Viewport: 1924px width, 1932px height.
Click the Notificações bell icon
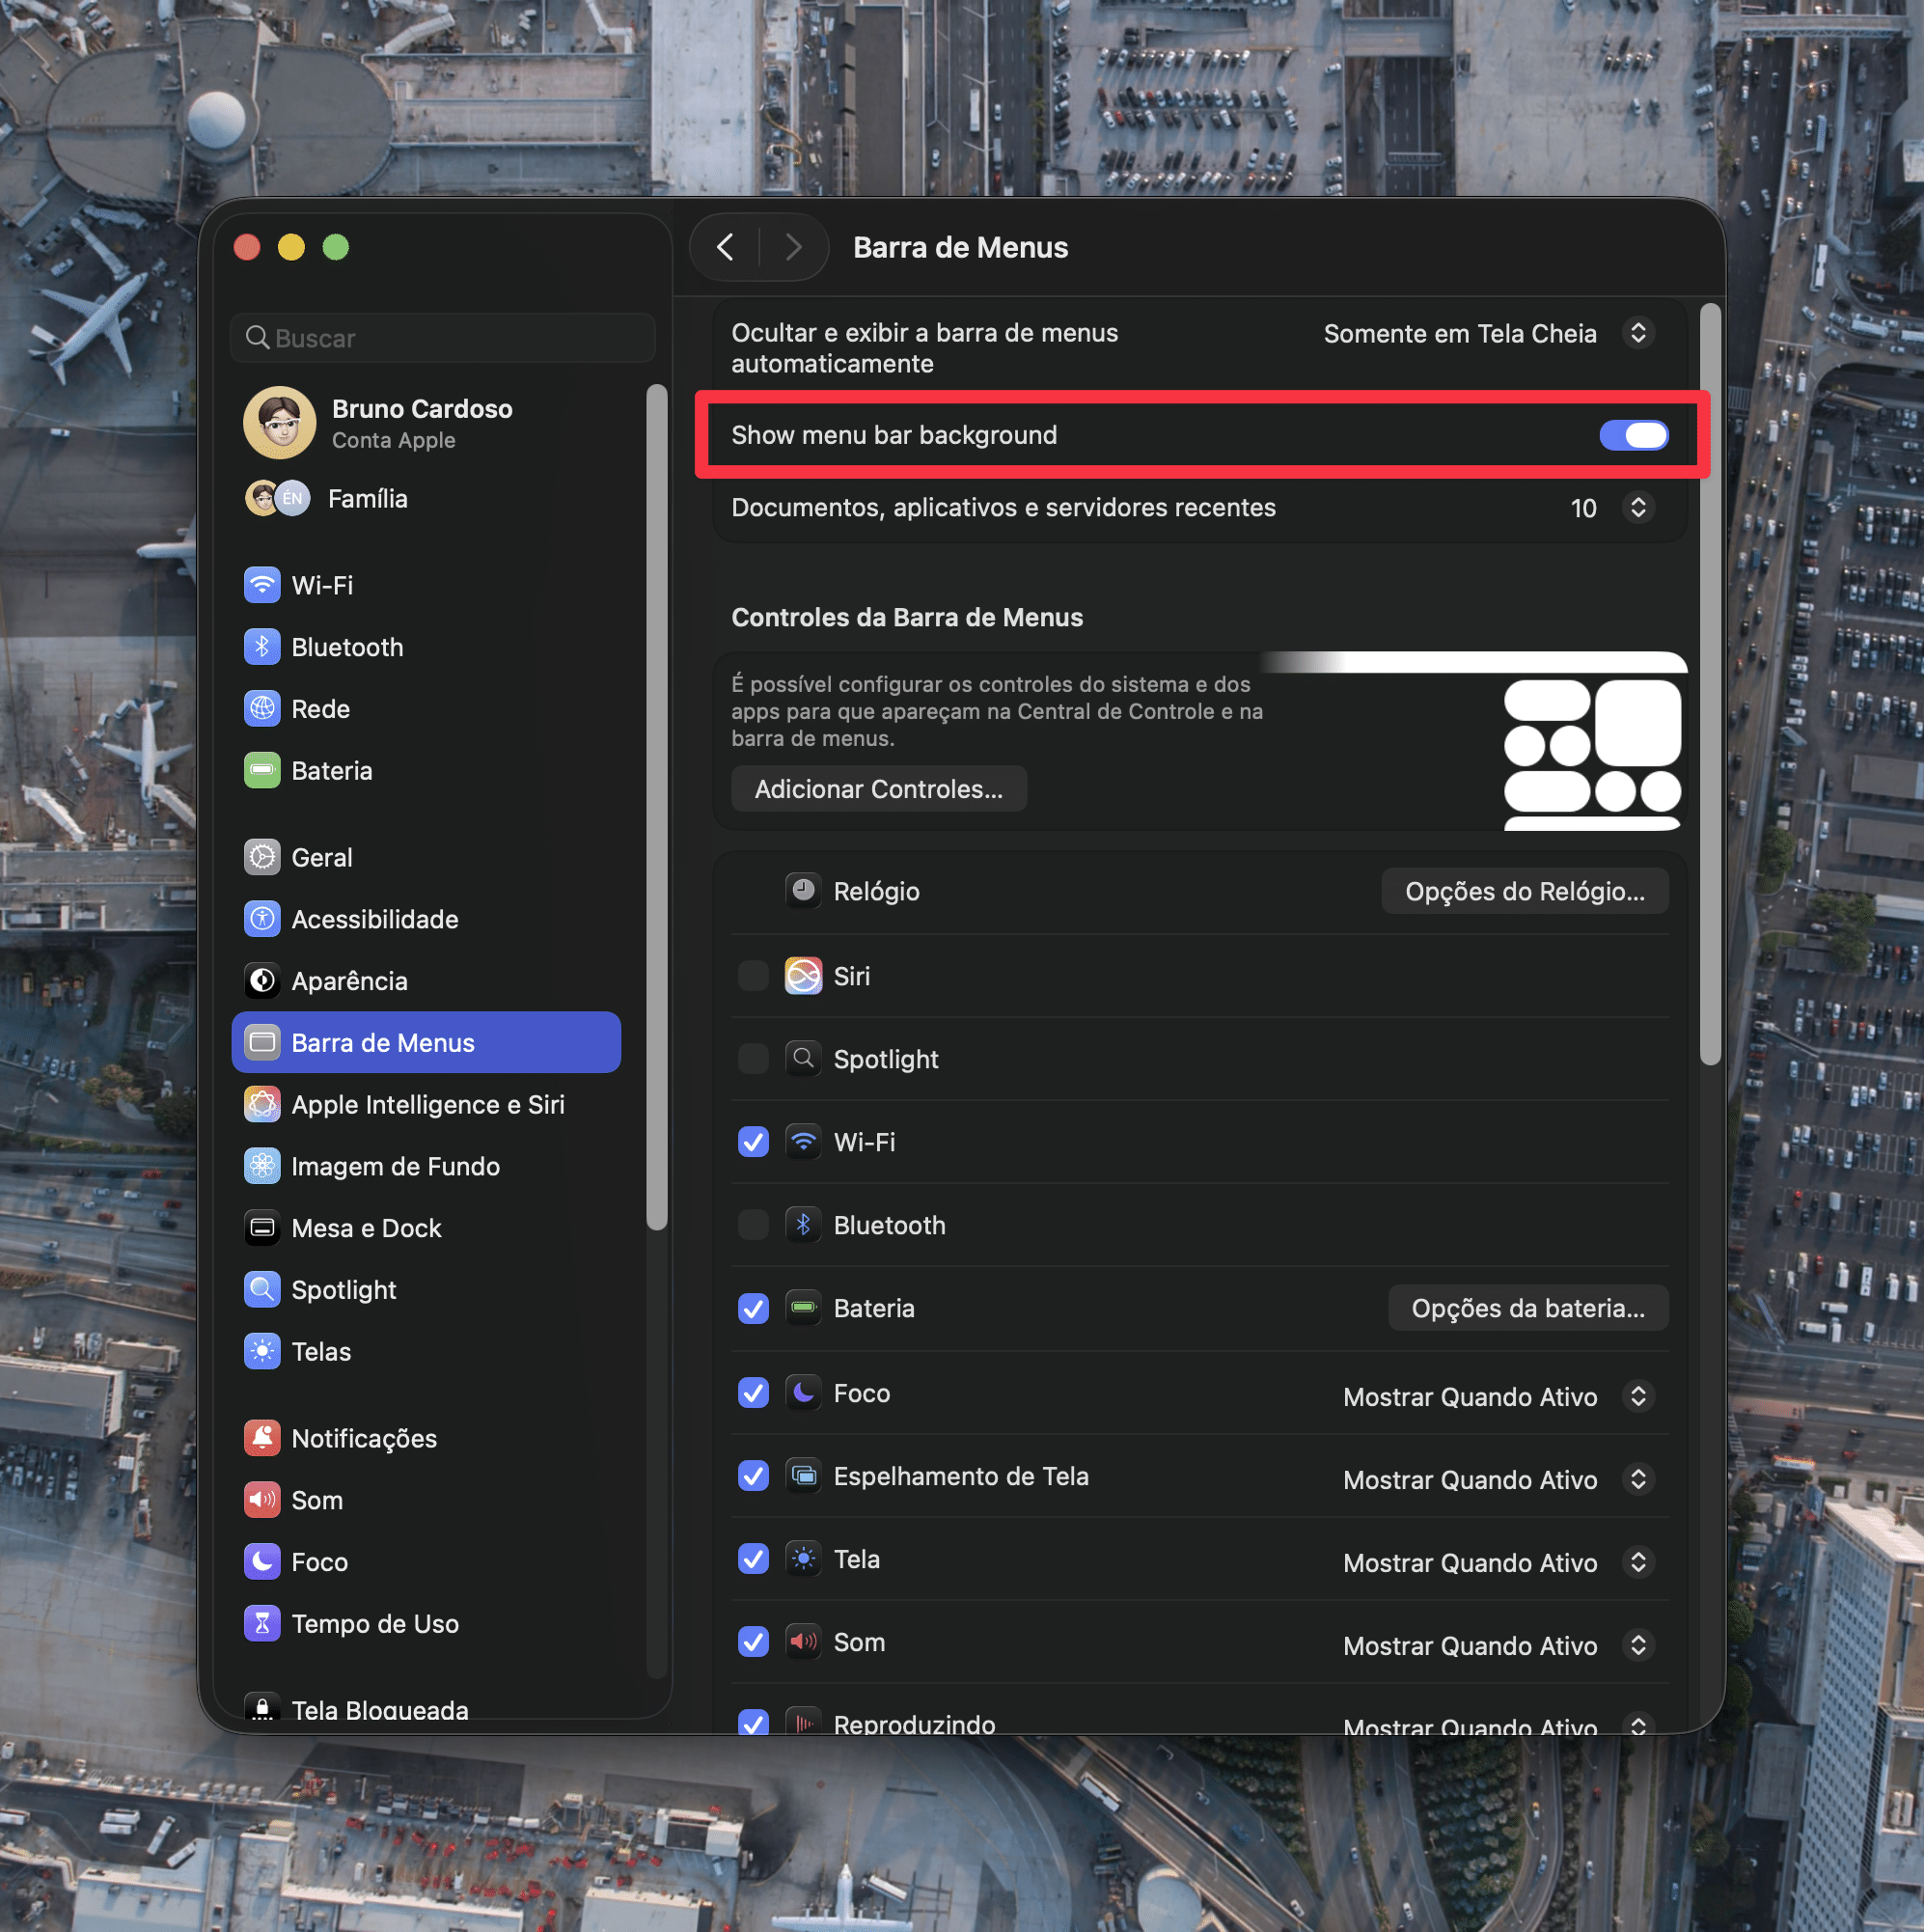[262, 1438]
